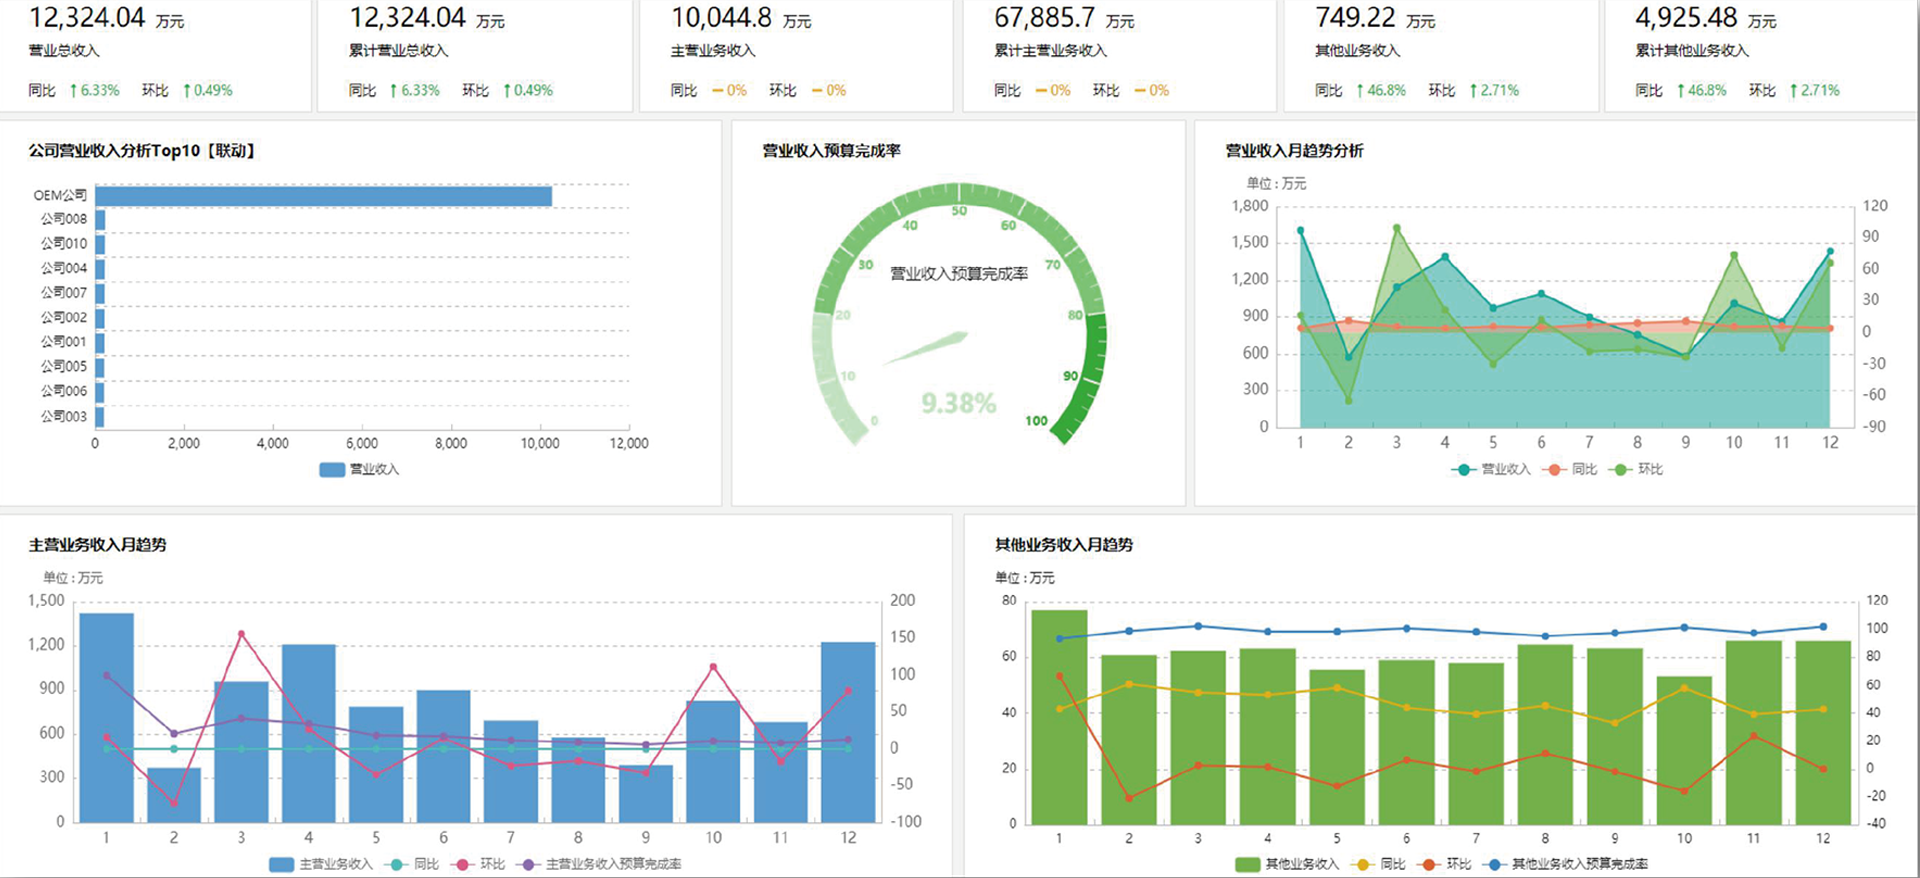Click 公司营业收入分析Top10【联动】 chart title
This screenshot has width=1920, height=878.
(x=143, y=151)
